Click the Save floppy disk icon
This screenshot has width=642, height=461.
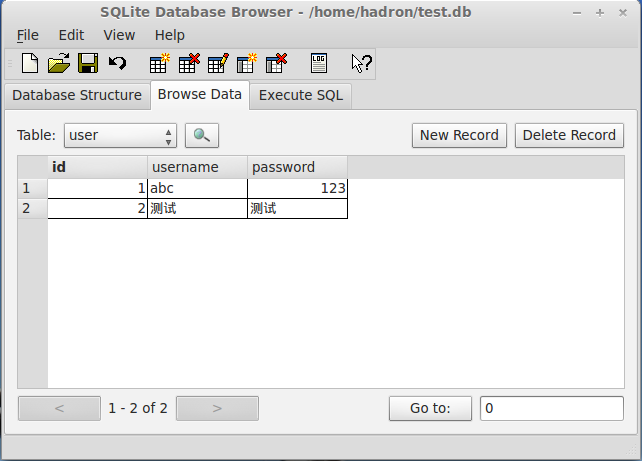tap(88, 64)
